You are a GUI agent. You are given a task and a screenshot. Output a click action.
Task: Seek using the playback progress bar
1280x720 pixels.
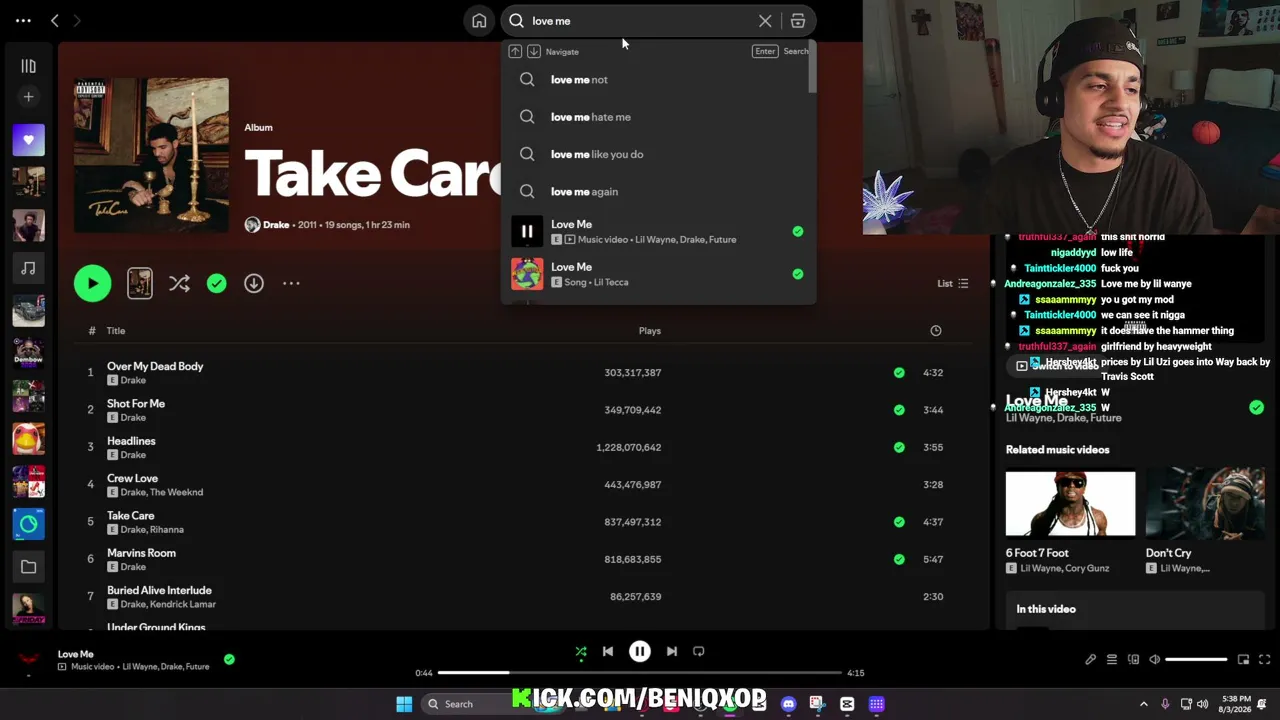click(640, 673)
